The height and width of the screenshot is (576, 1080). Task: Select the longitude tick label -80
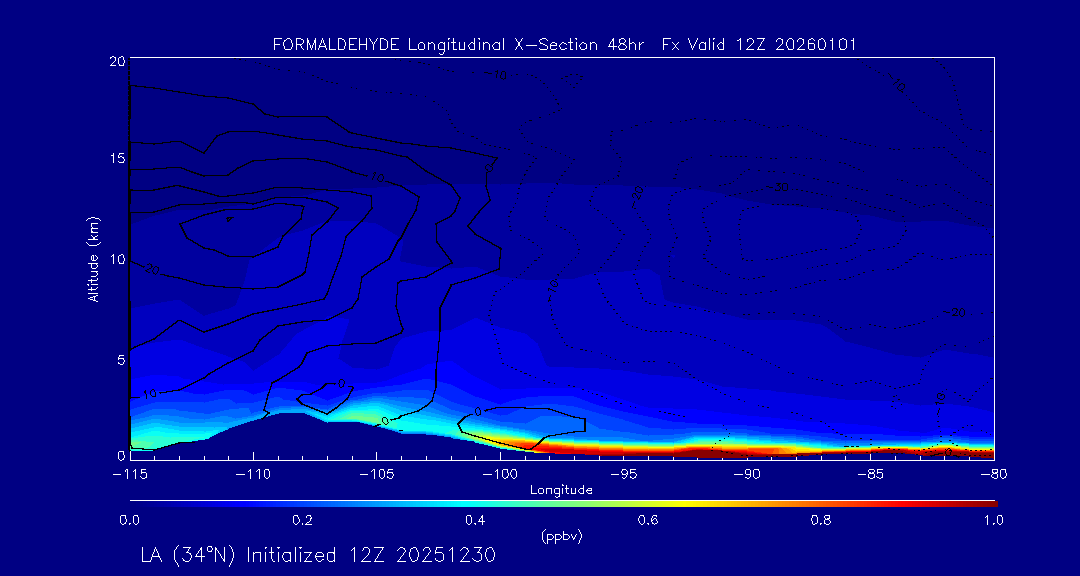click(993, 475)
